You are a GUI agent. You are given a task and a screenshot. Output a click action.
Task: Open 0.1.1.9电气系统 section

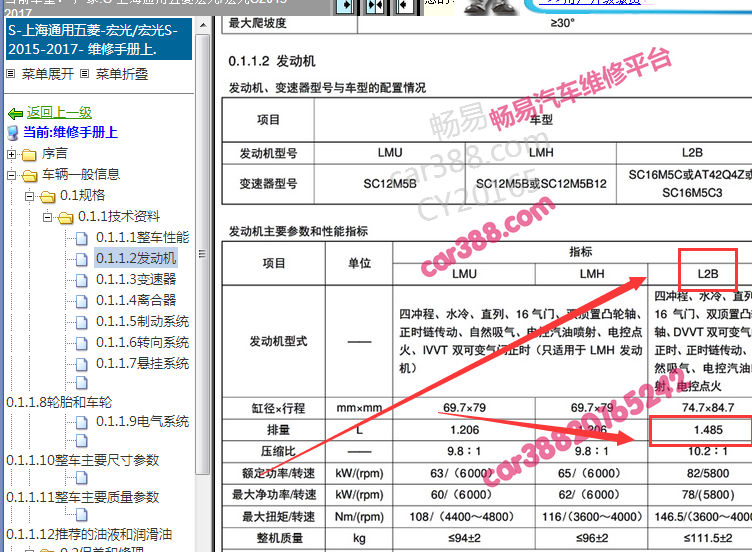pyautogui.click(x=142, y=422)
